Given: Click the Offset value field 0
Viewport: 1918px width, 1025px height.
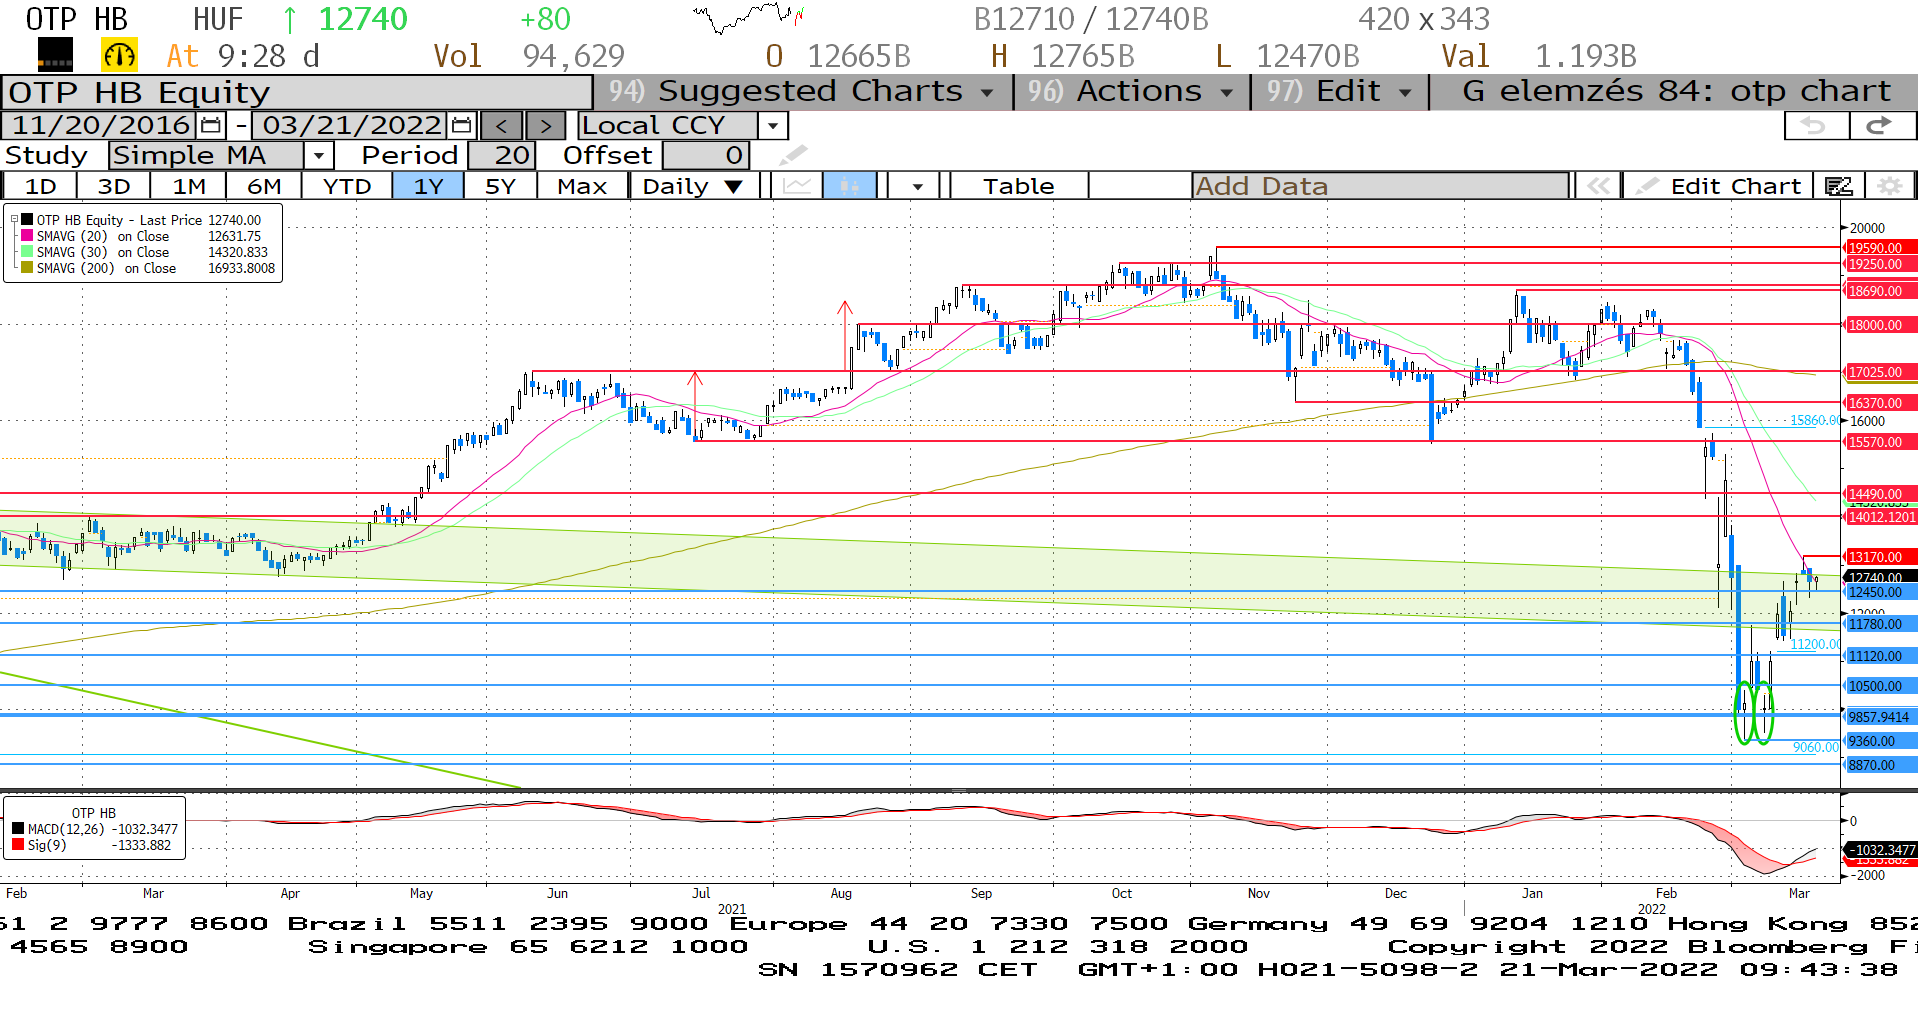Looking at the screenshot, I should point(705,155).
